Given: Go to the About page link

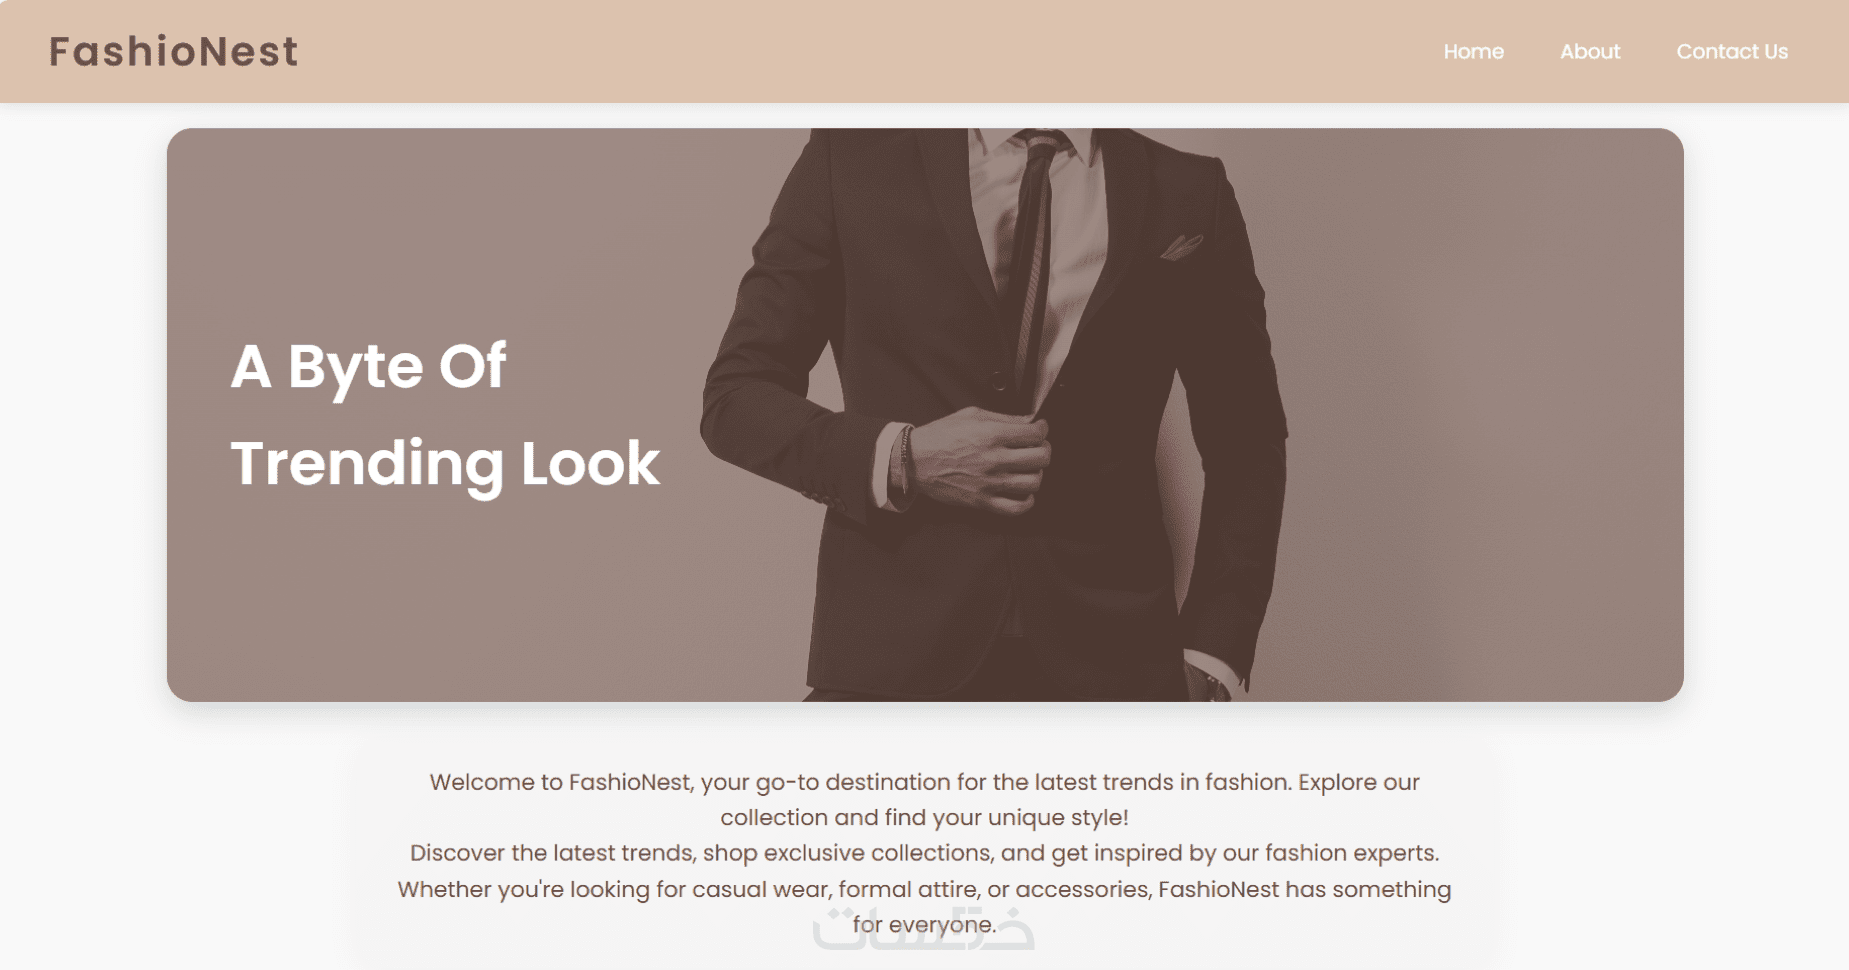Looking at the screenshot, I should click(x=1590, y=52).
